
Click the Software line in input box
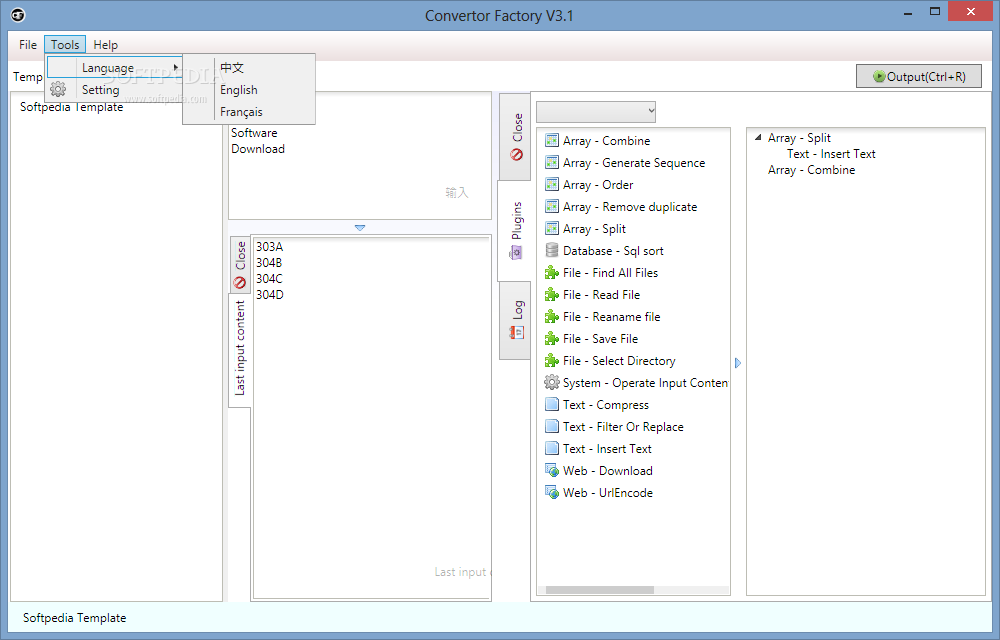[254, 133]
